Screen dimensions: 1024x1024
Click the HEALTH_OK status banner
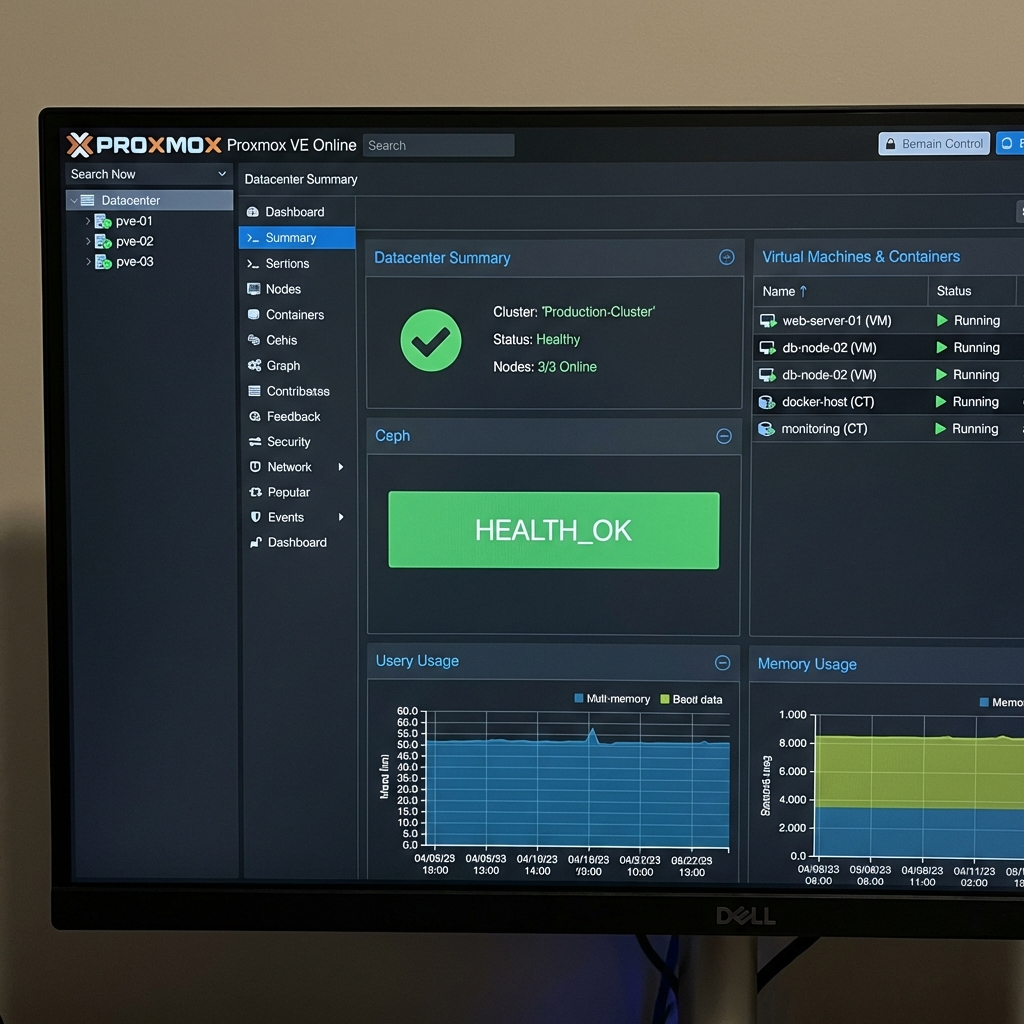point(553,530)
